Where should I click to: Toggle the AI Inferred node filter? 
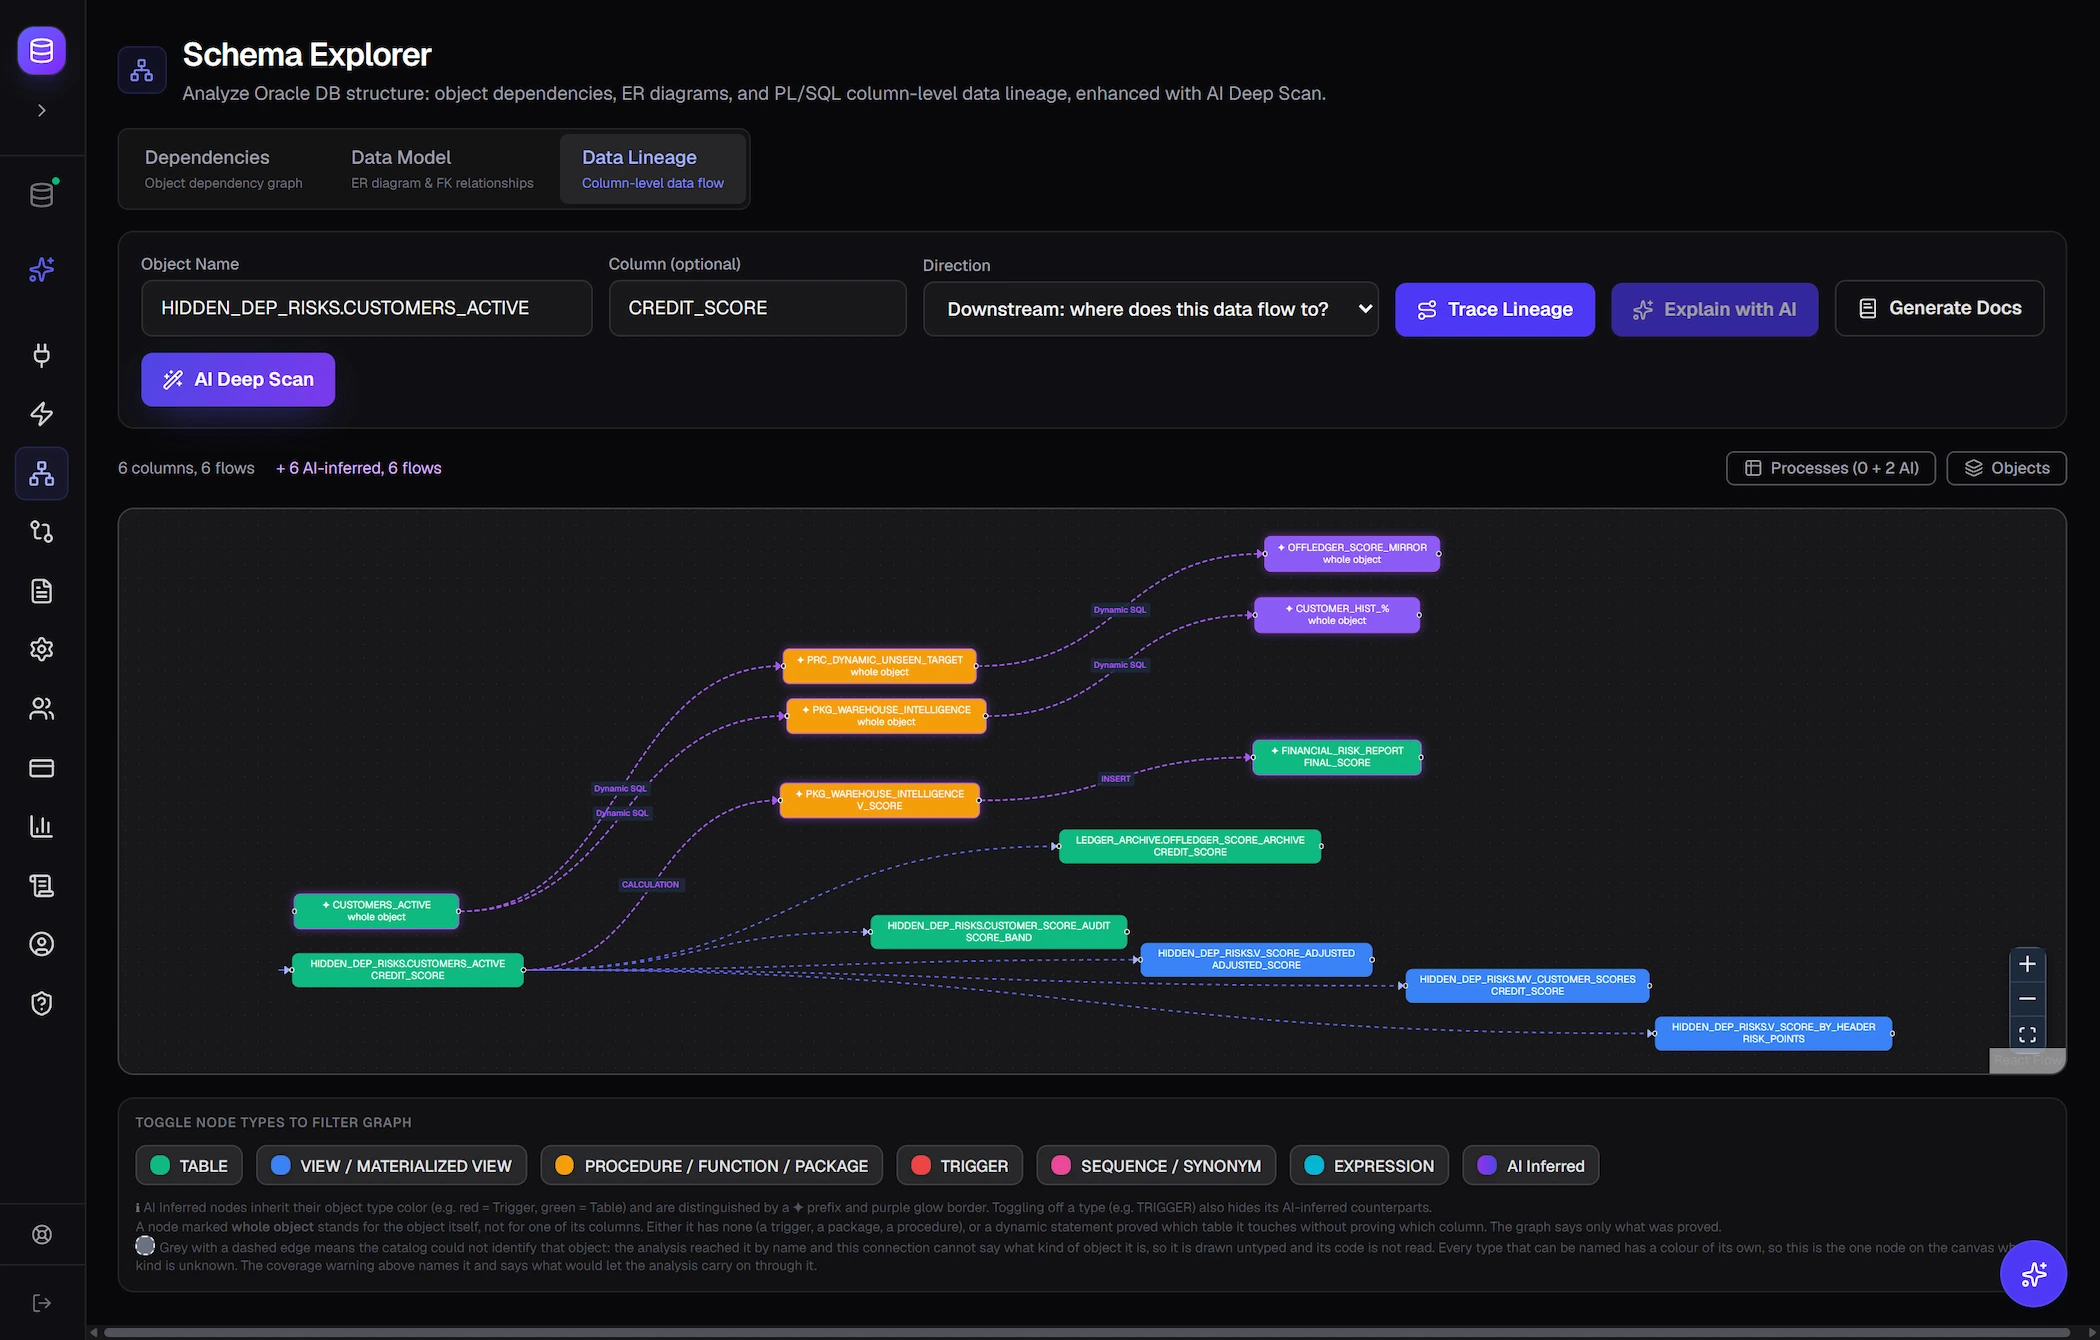coord(1531,1166)
